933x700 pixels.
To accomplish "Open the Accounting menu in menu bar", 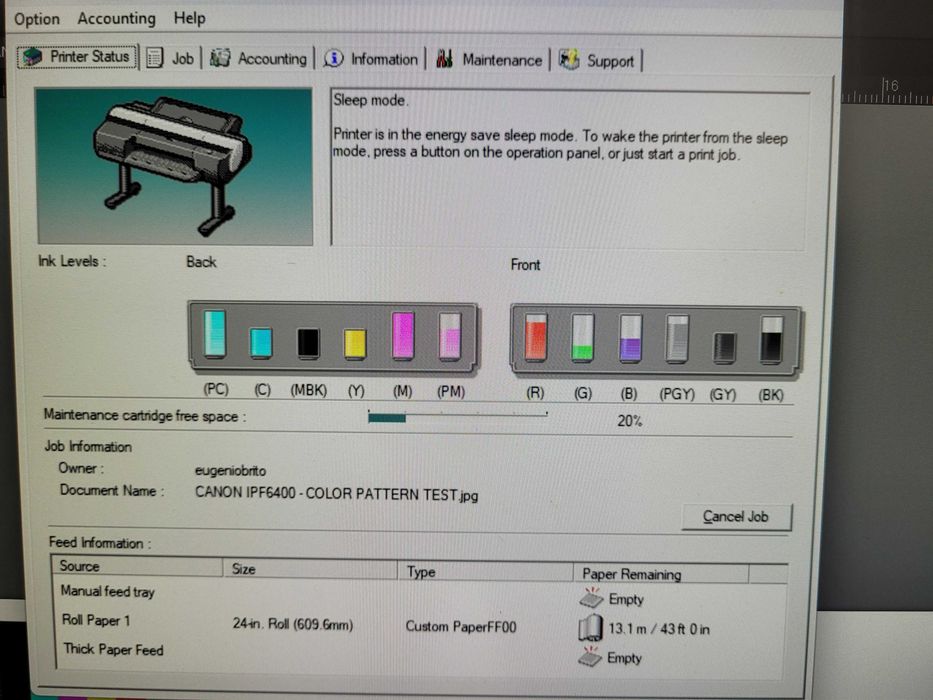I will [x=117, y=18].
